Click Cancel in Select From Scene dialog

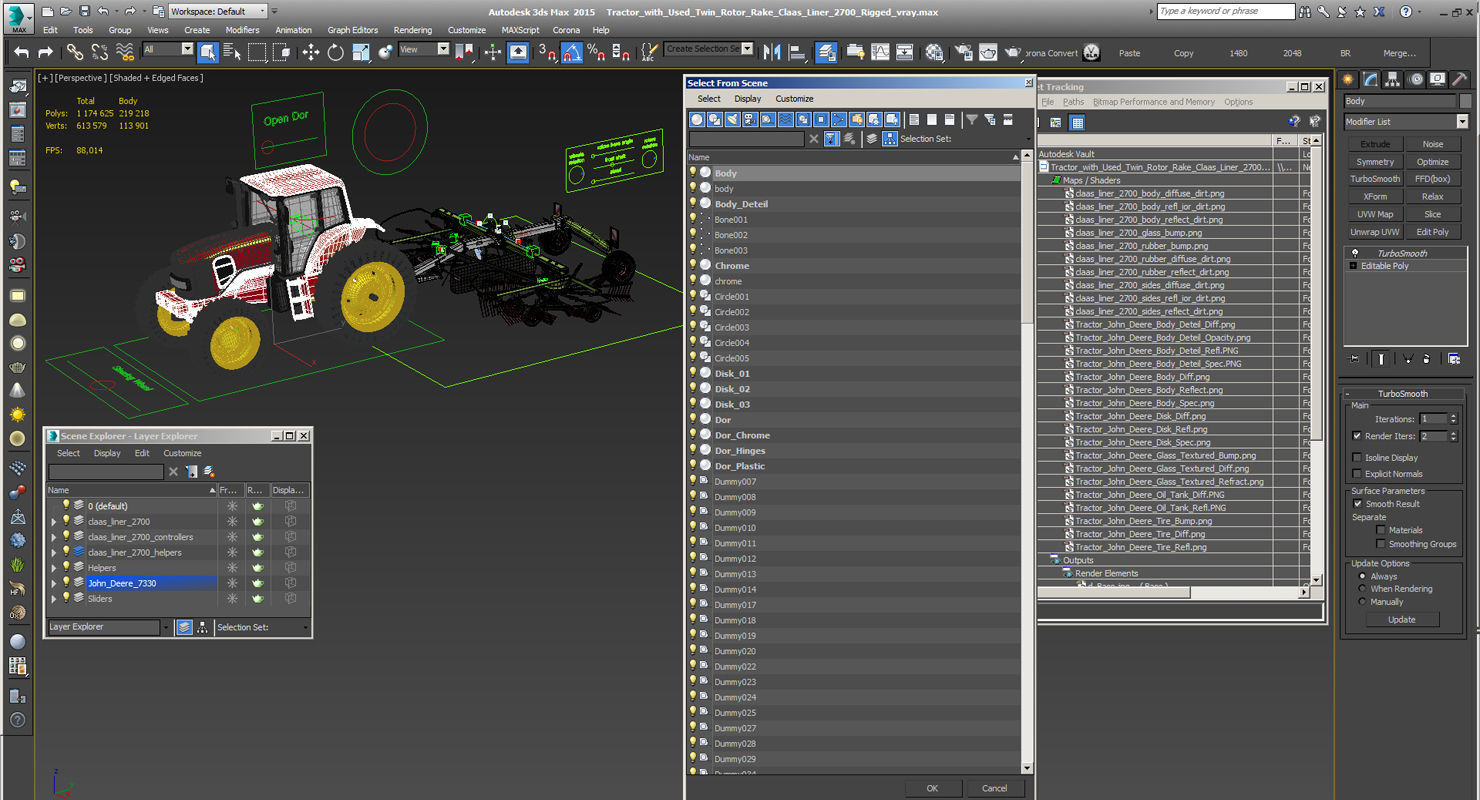tap(995, 788)
